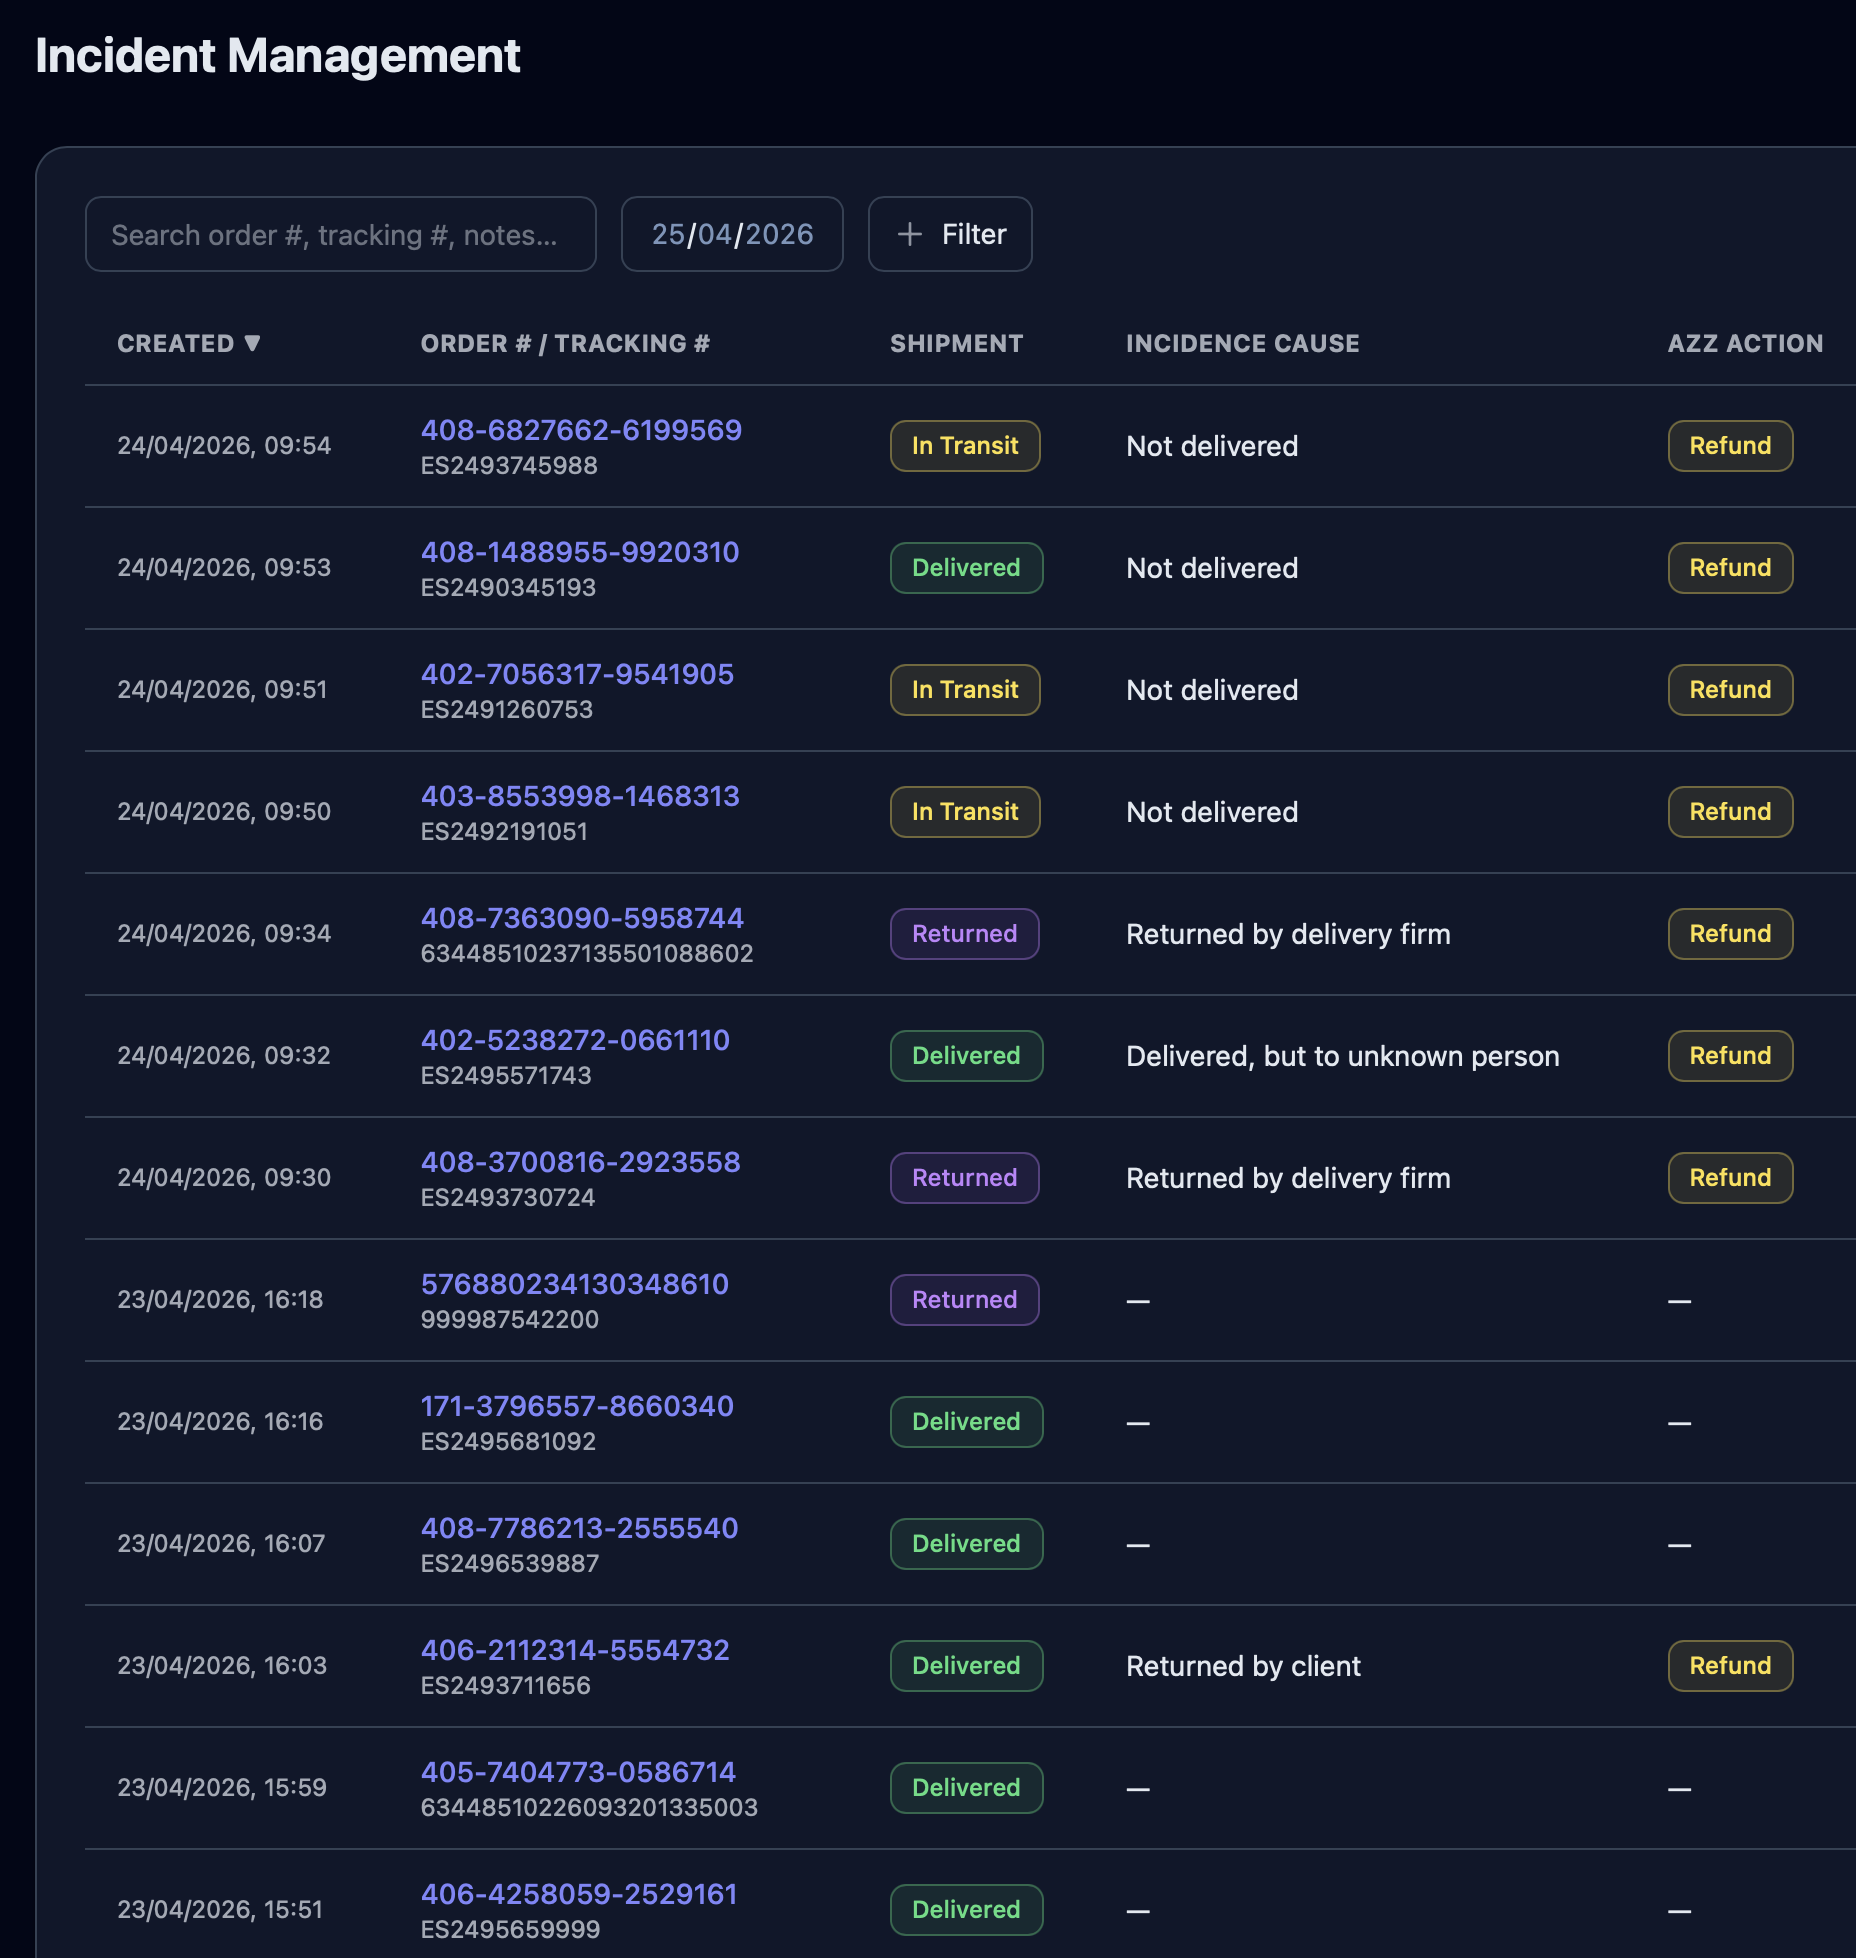Click Refund on Returned by client row
This screenshot has width=1856, height=1958.
click(1729, 1666)
